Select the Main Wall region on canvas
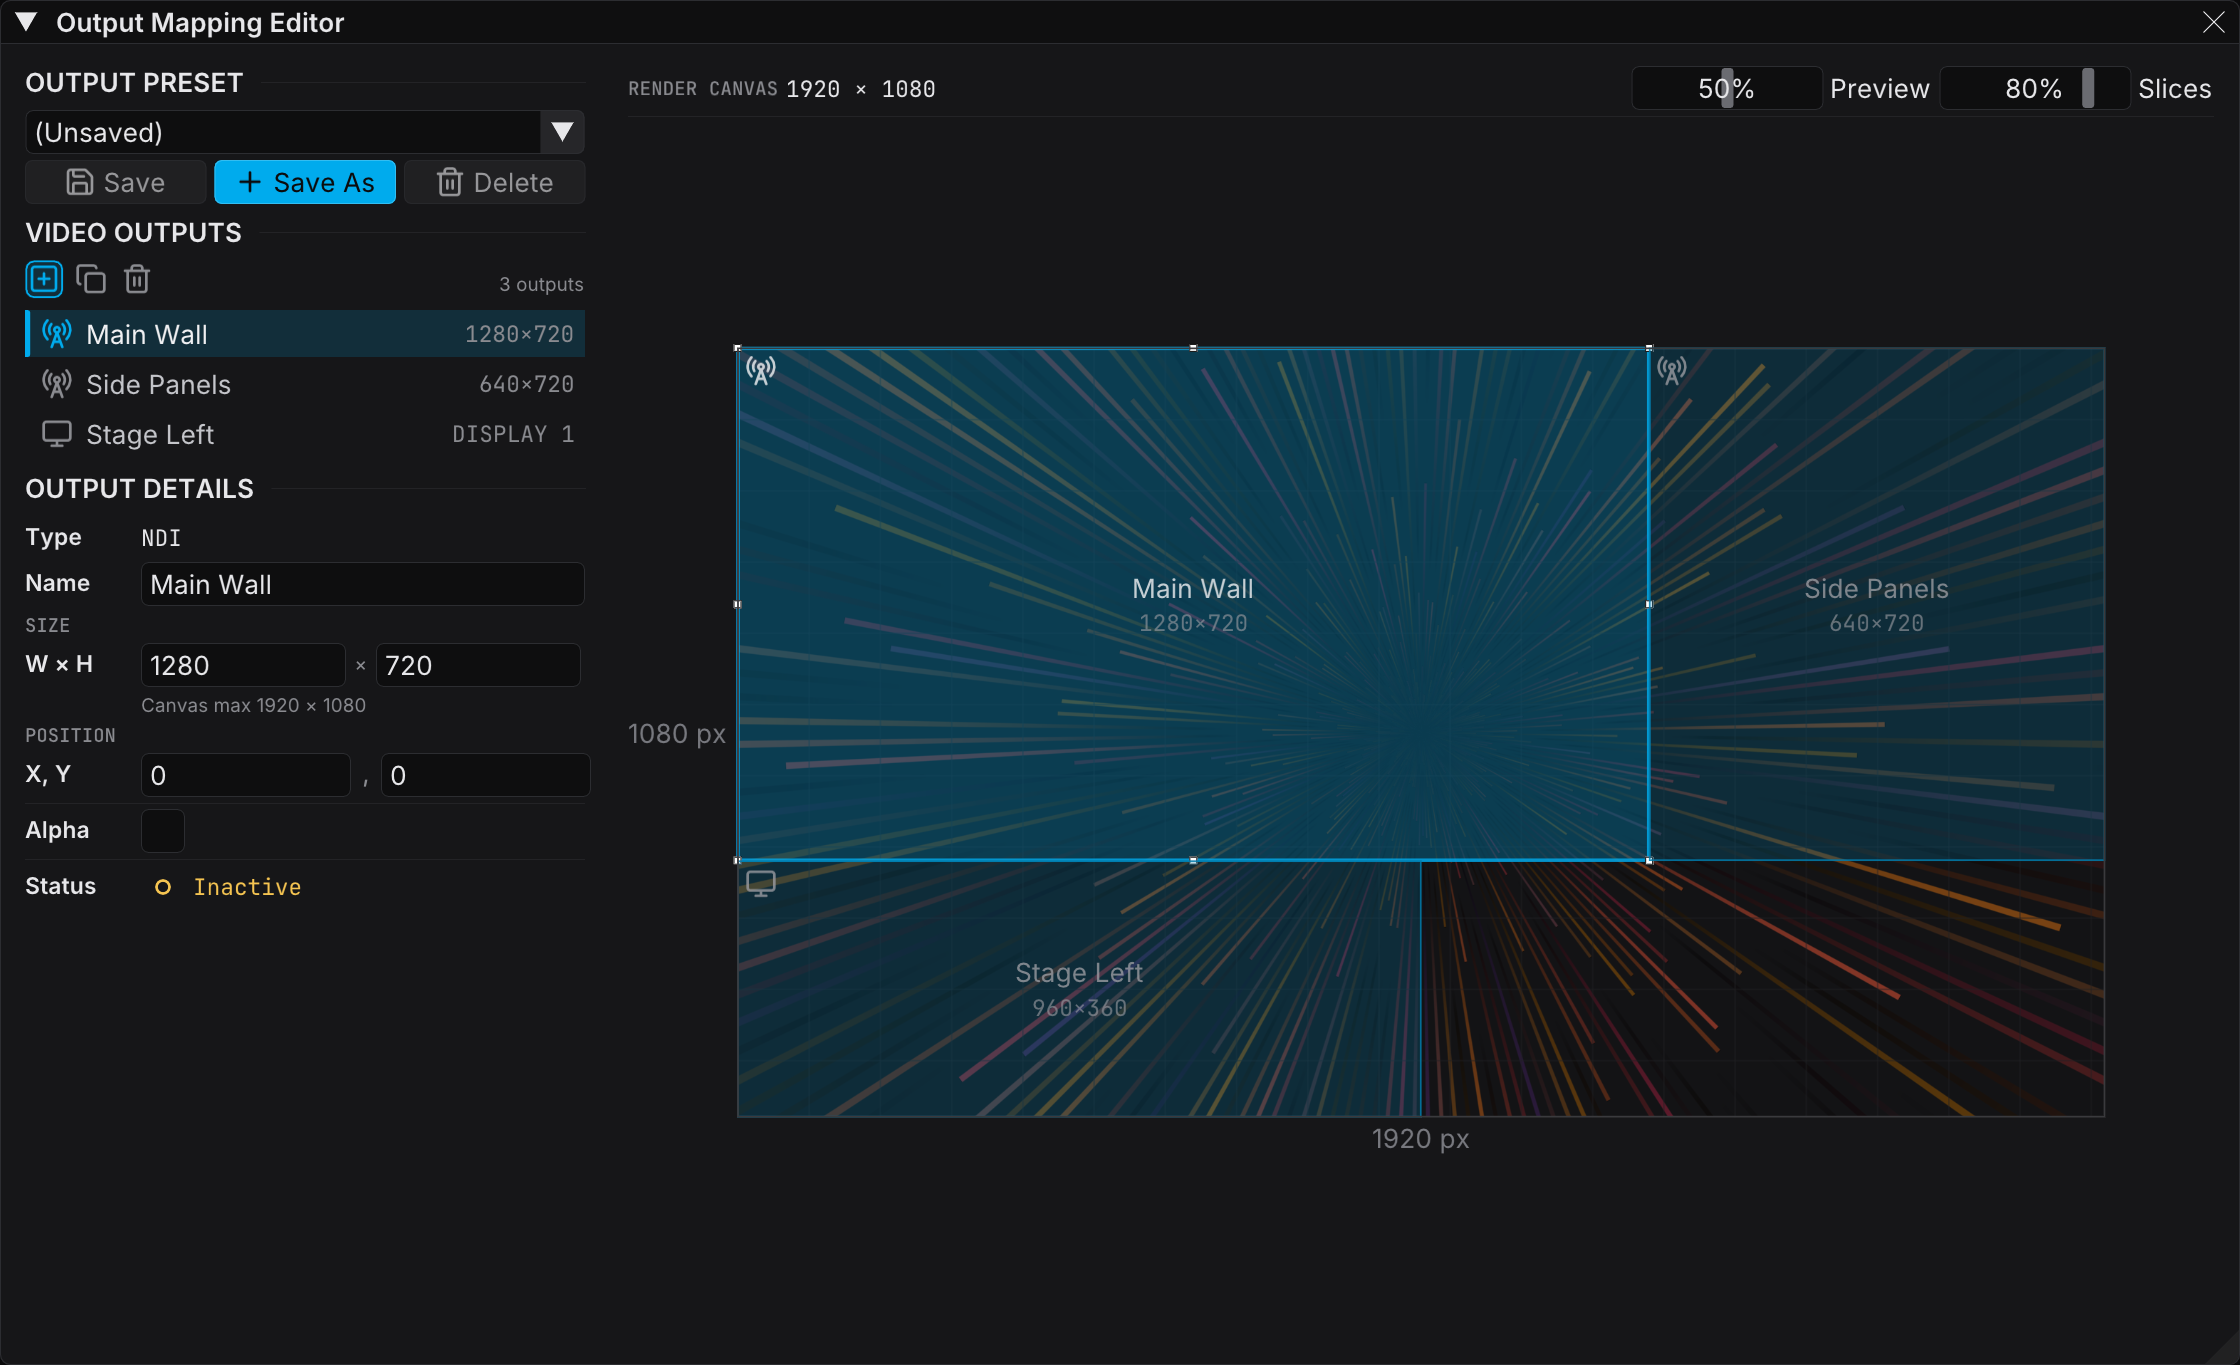Screen dimensions: 2240x1365 1193,604
